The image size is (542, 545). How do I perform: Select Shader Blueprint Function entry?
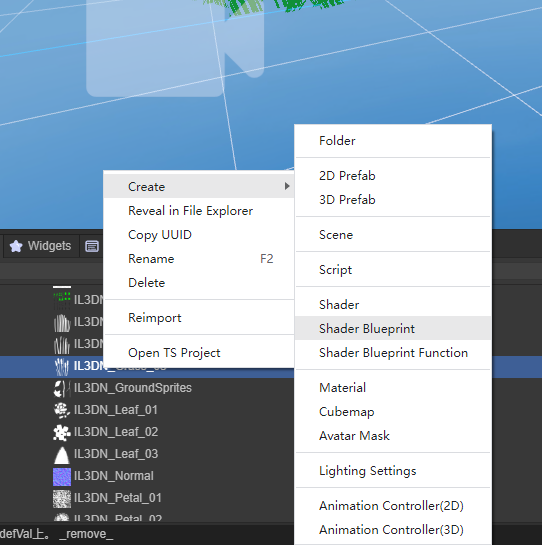(393, 352)
